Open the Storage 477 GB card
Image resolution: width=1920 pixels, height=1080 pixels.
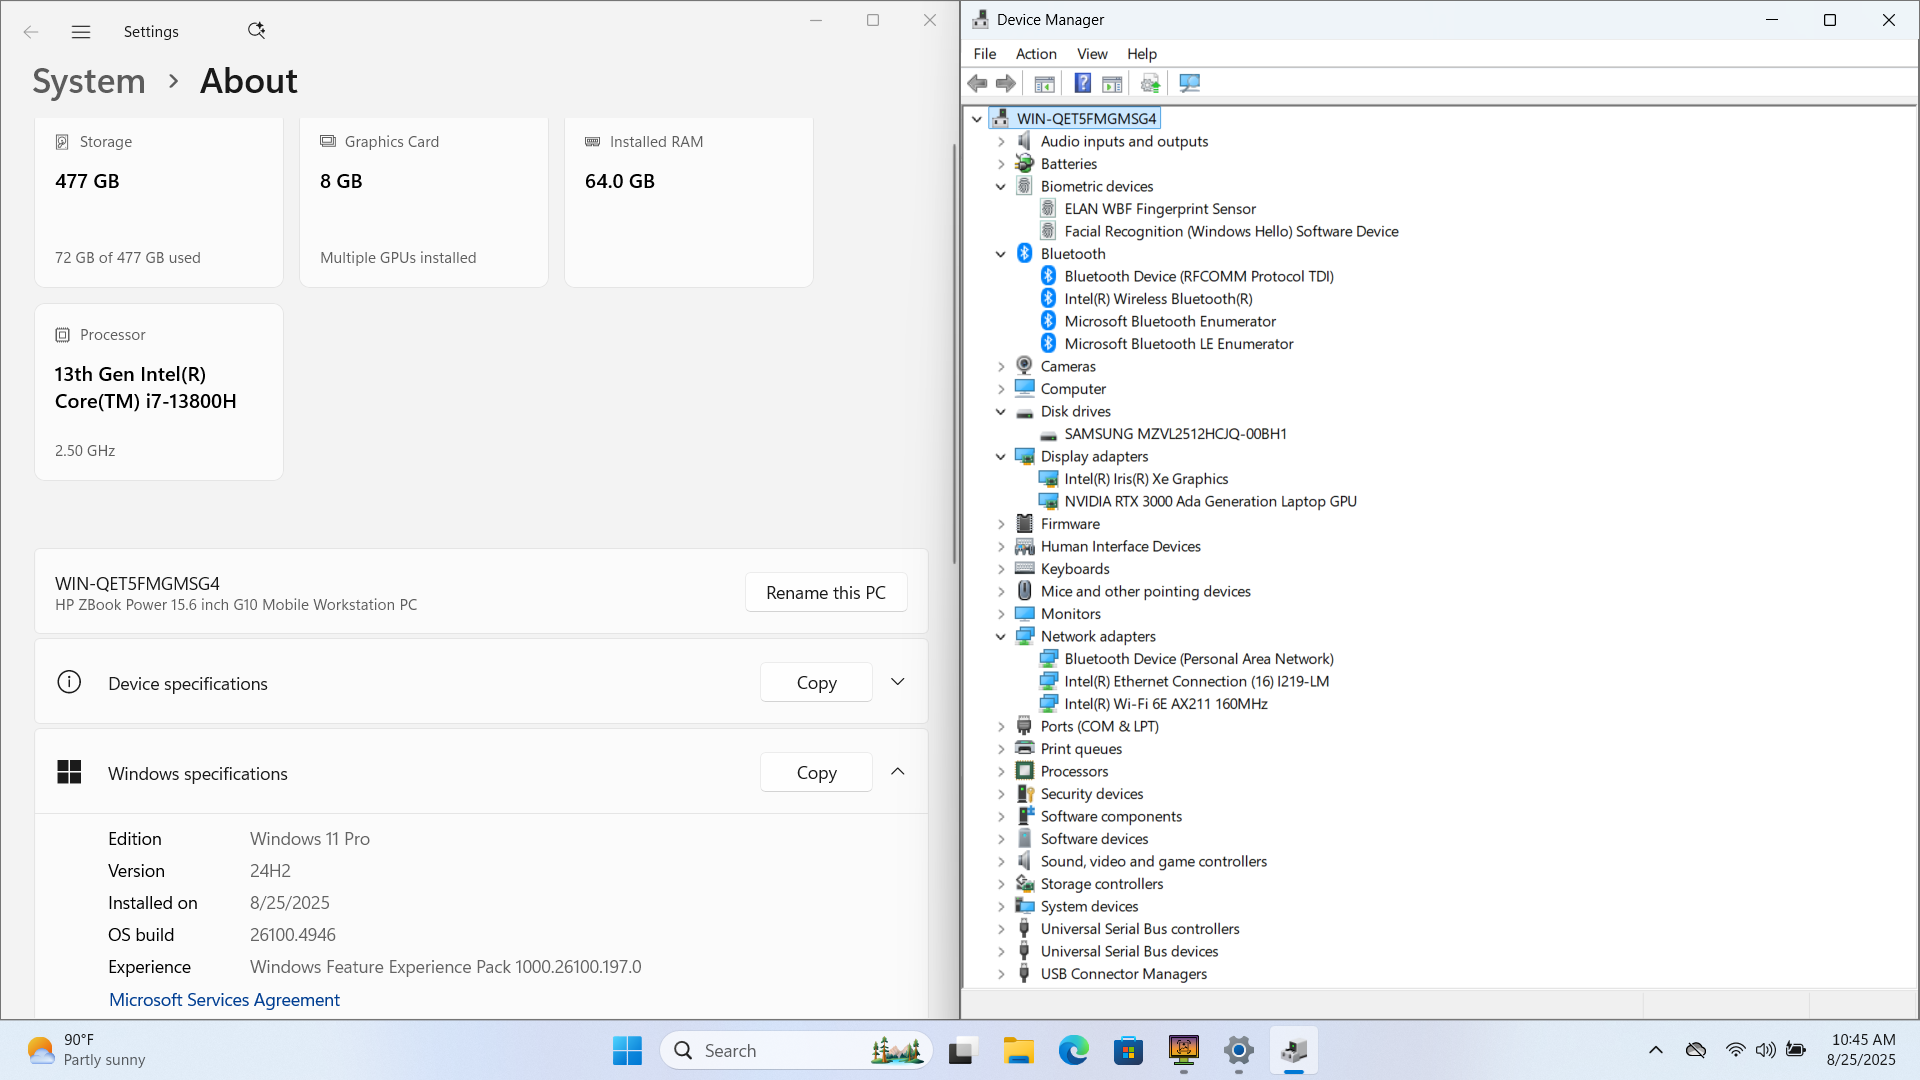pos(159,203)
